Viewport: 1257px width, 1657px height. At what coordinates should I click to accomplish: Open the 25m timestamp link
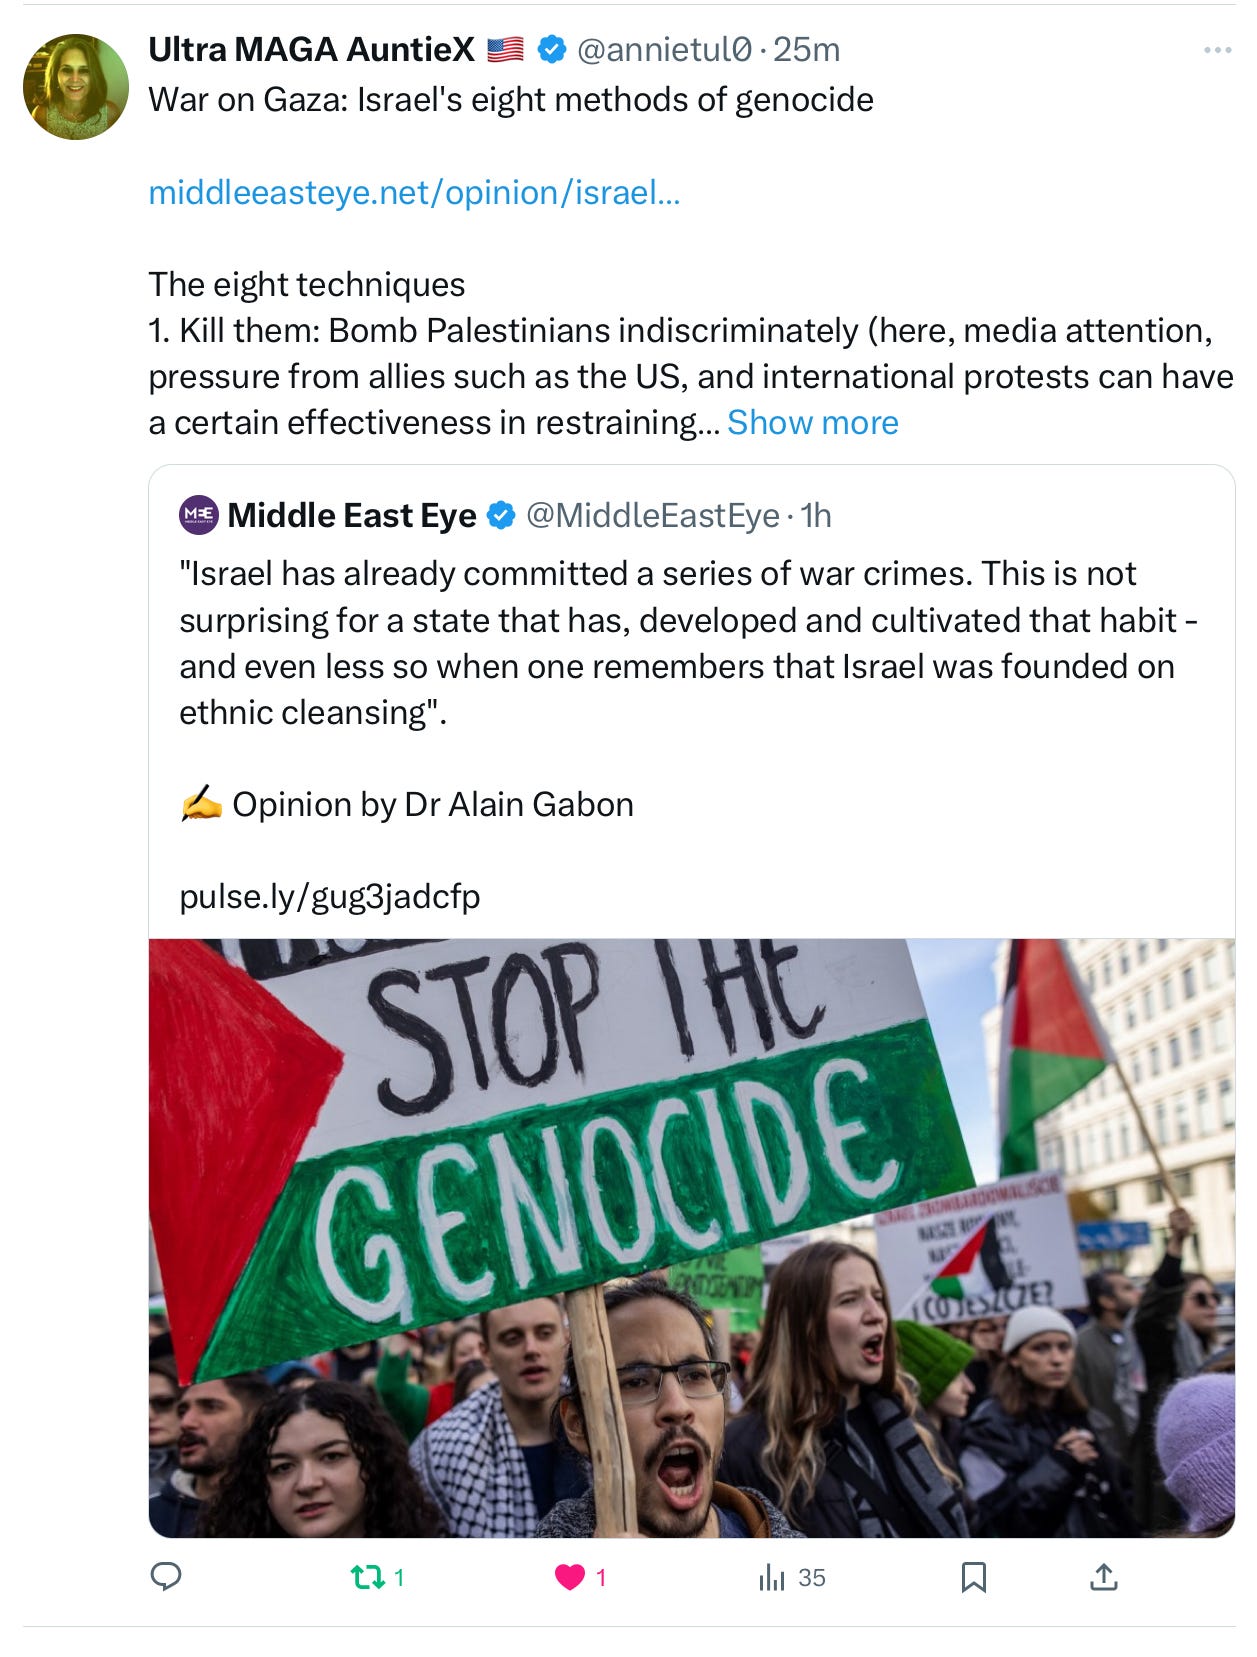(806, 49)
